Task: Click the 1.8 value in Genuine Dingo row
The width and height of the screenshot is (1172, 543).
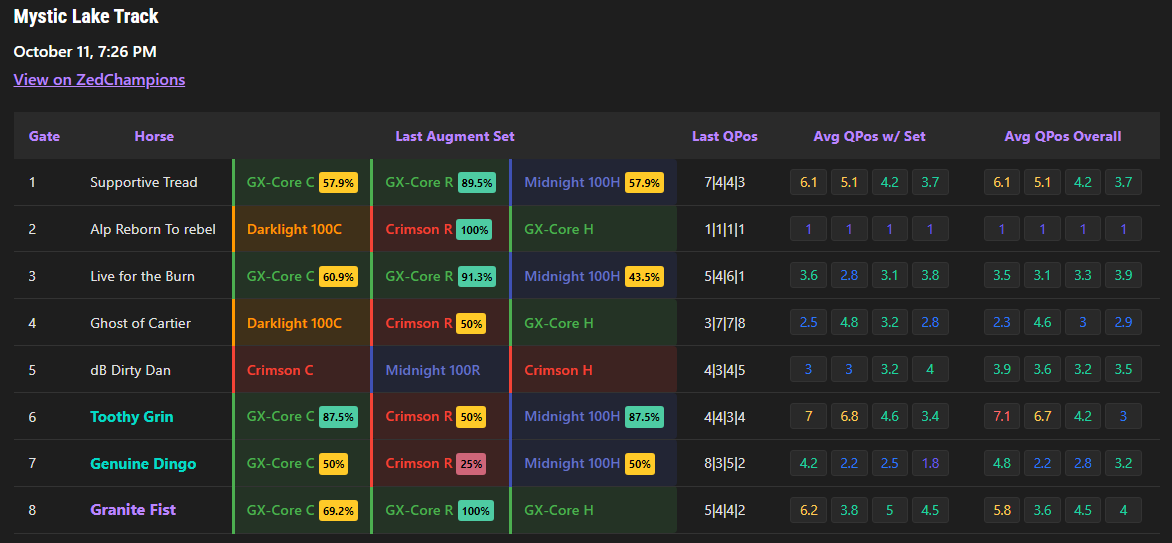Action: pyautogui.click(x=931, y=463)
